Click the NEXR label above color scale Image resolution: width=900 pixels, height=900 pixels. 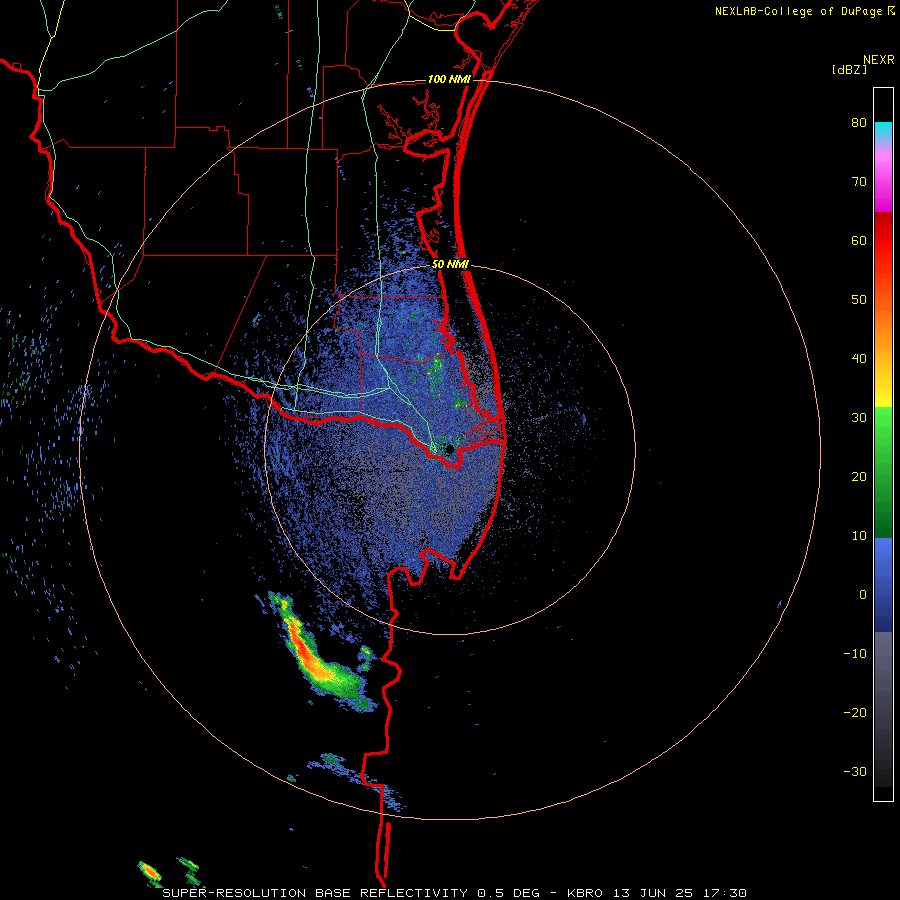pyautogui.click(x=879, y=59)
